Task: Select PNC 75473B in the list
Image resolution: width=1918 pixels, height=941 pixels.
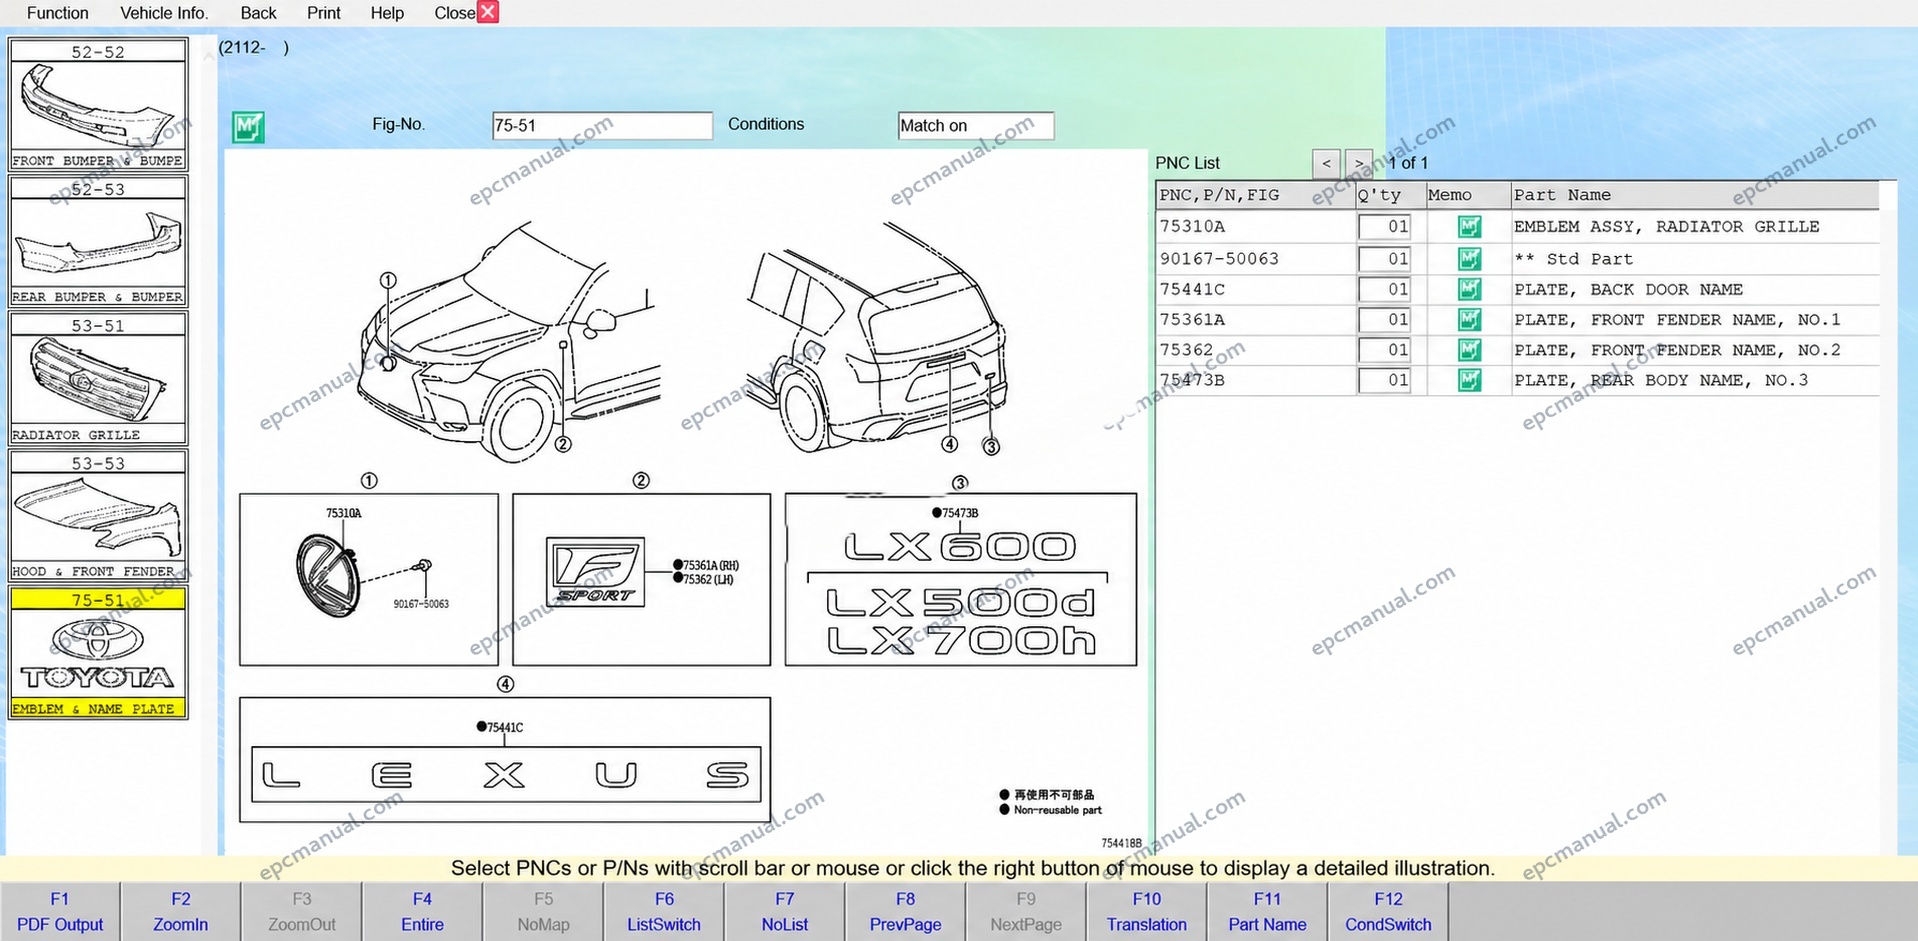Action: [1192, 380]
